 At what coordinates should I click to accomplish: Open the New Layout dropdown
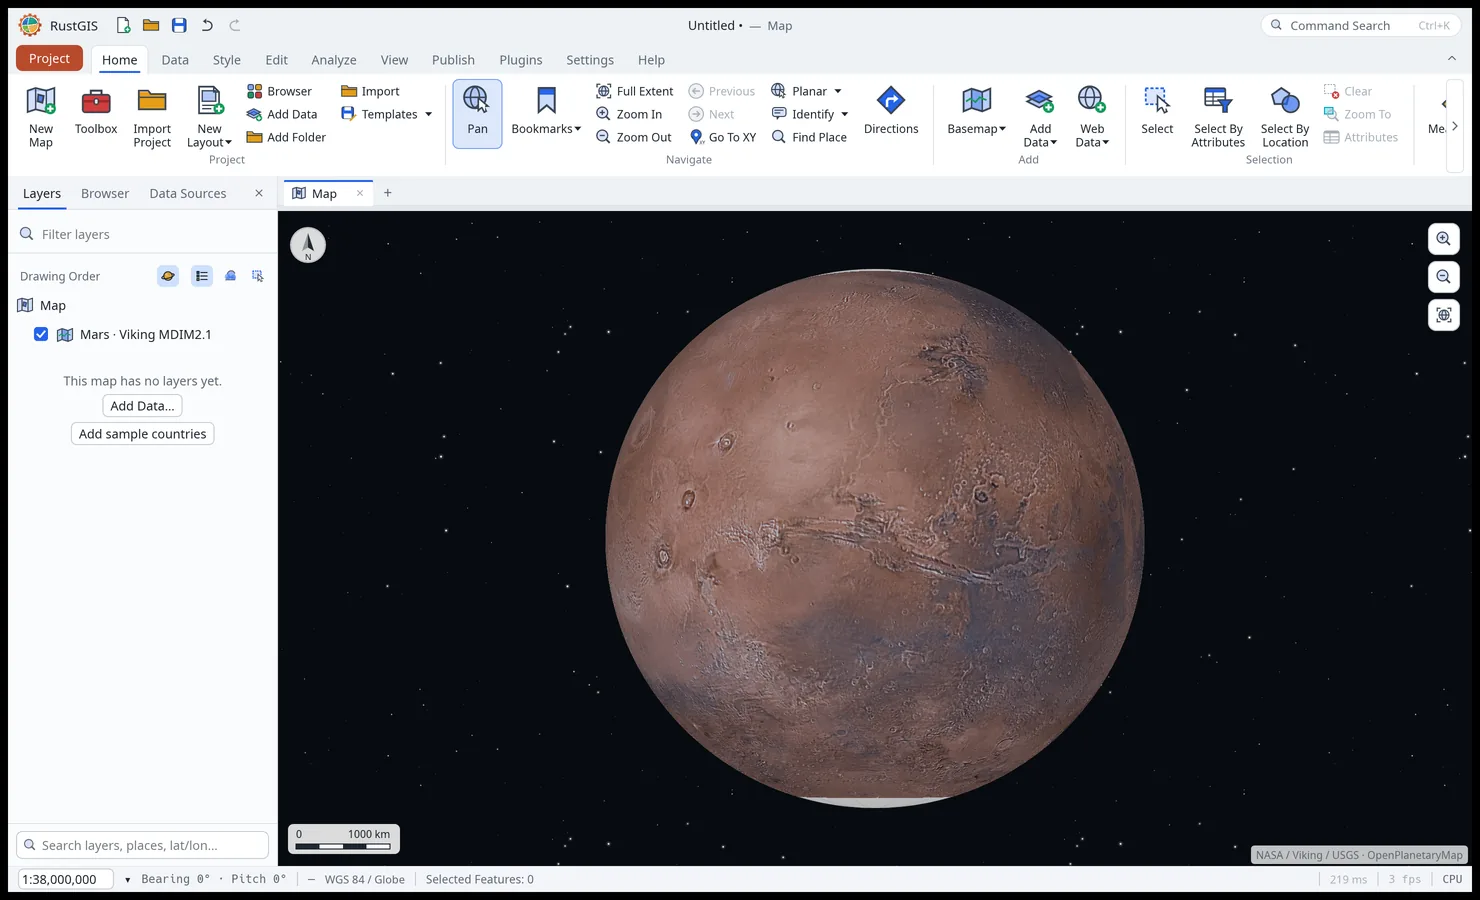209,116
